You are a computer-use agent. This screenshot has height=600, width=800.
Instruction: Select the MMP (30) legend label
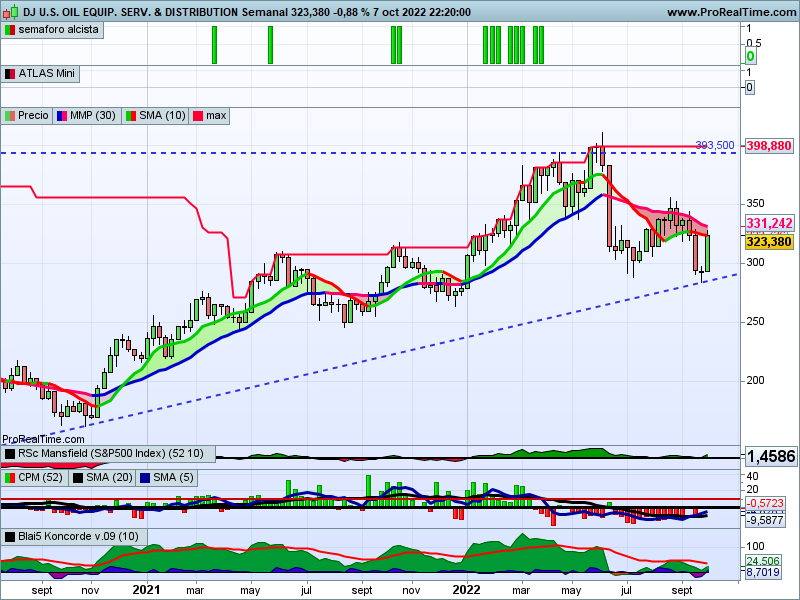pyautogui.click(x=93, y=116)
